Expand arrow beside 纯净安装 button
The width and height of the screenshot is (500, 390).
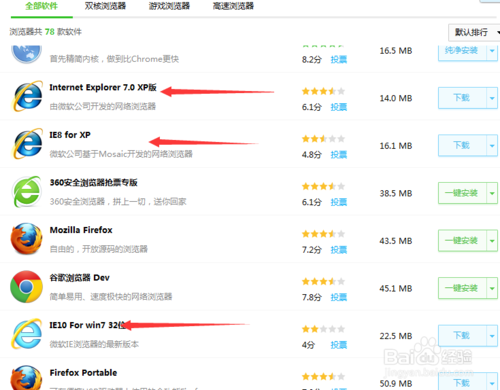492,51
